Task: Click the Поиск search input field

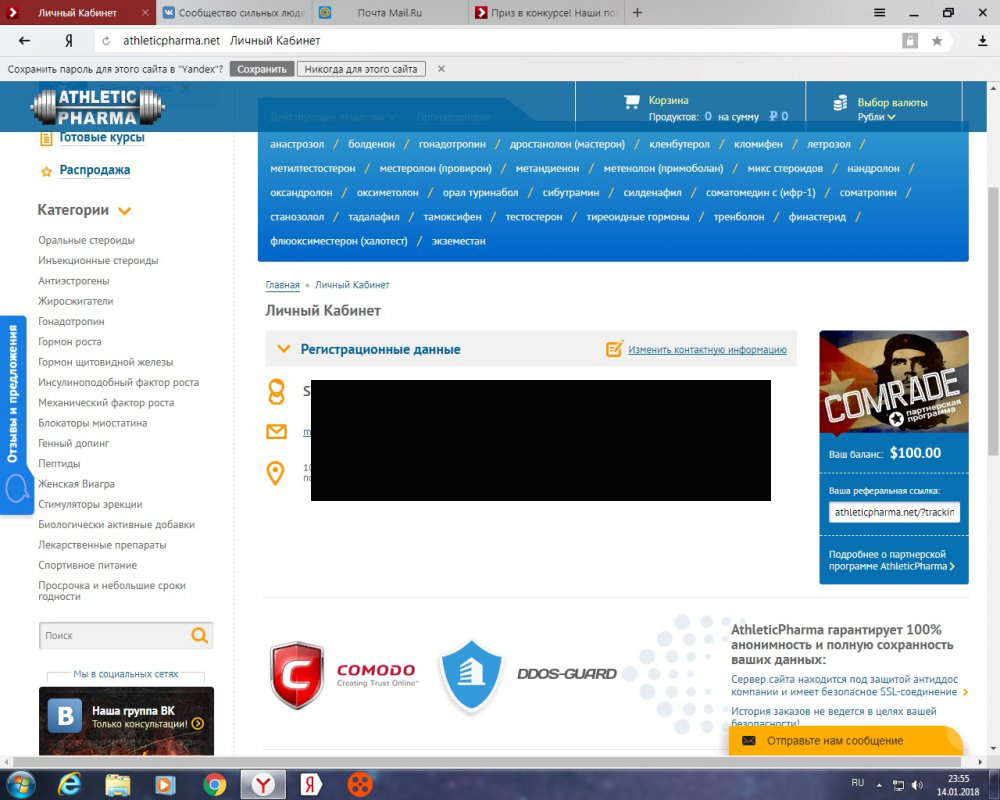Action: [x=112, y=635]
